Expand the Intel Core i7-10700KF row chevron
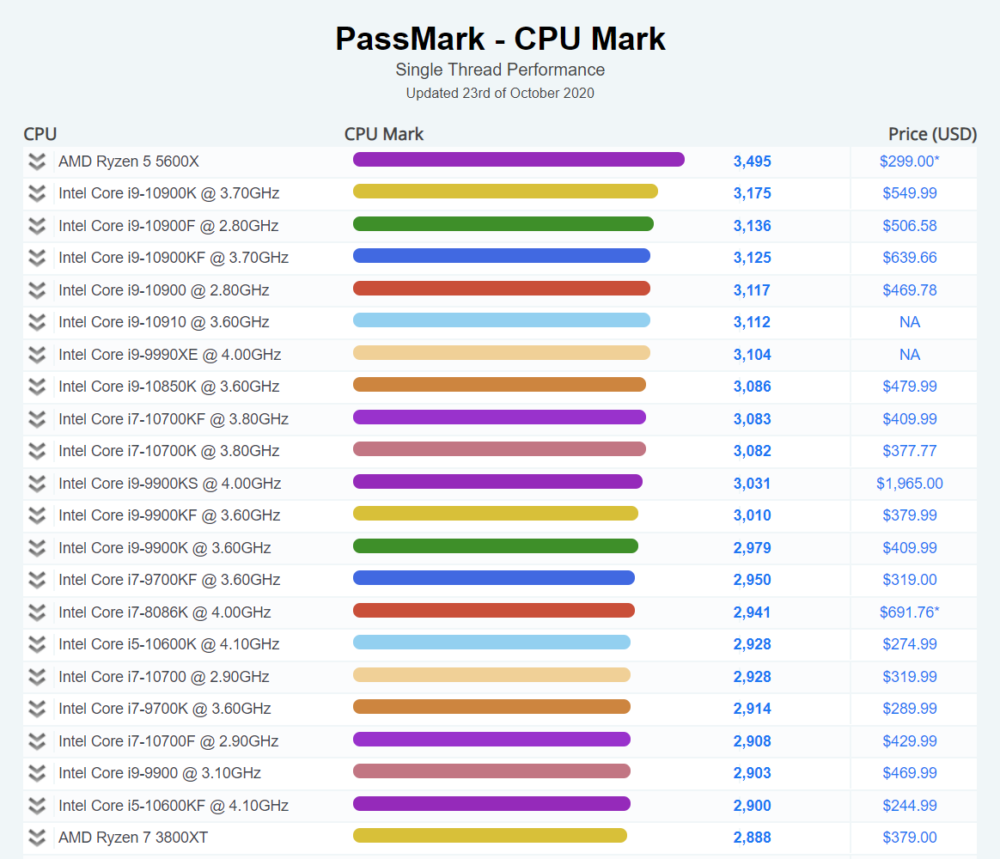1000x859 pixels. pyautogui.click(x=37, y=419)
